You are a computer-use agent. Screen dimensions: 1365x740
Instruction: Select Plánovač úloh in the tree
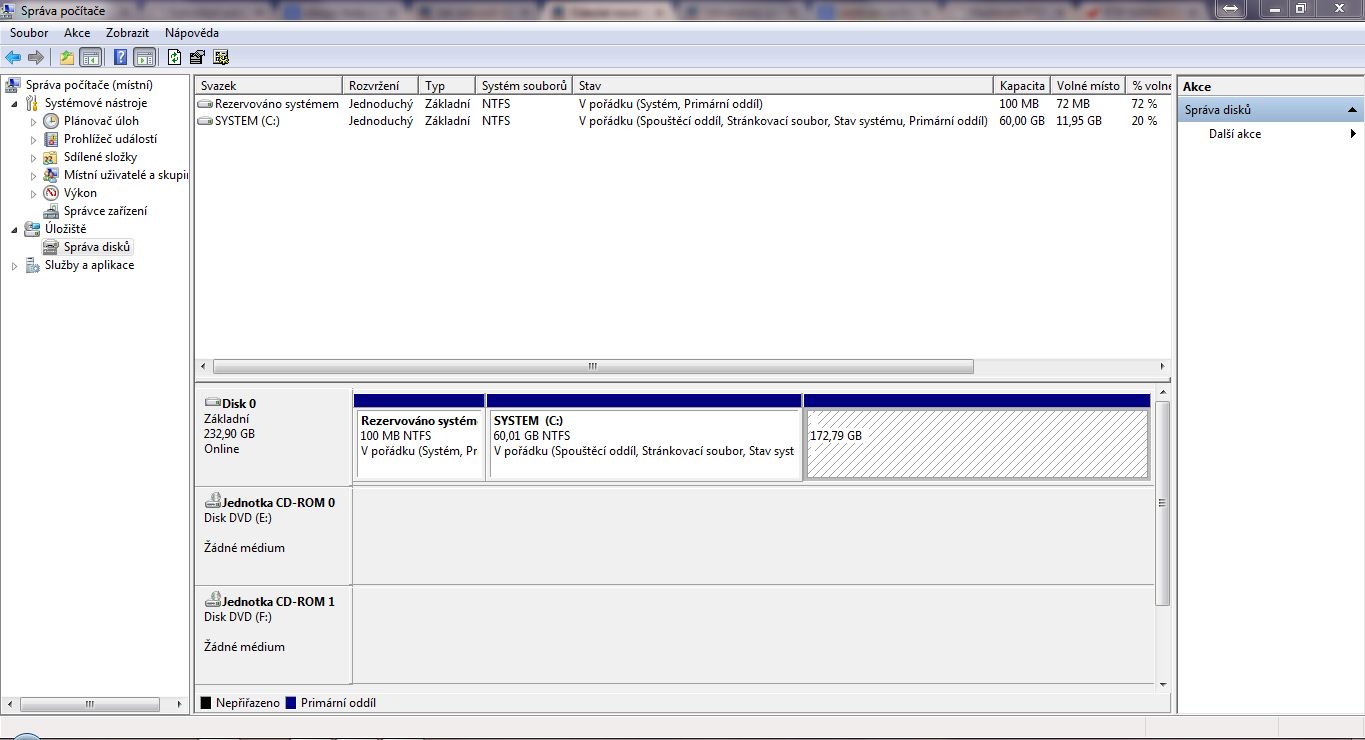[100, 121]
